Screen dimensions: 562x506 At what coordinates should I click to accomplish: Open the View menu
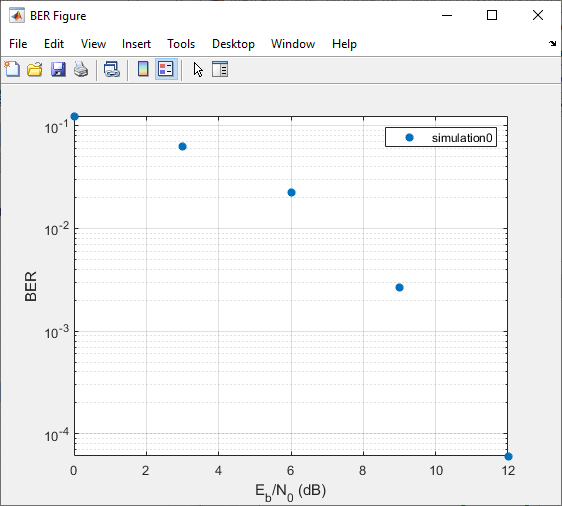click(x=93, y=44)
